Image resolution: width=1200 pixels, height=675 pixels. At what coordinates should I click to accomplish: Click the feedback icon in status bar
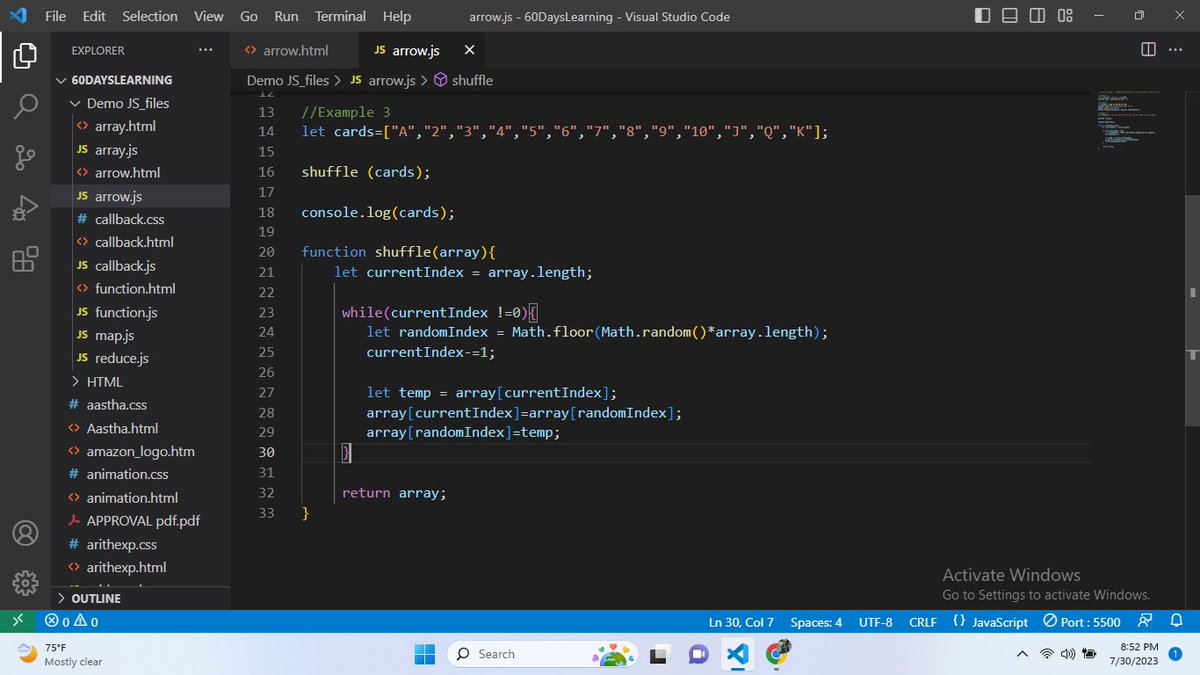point(1146,622)
